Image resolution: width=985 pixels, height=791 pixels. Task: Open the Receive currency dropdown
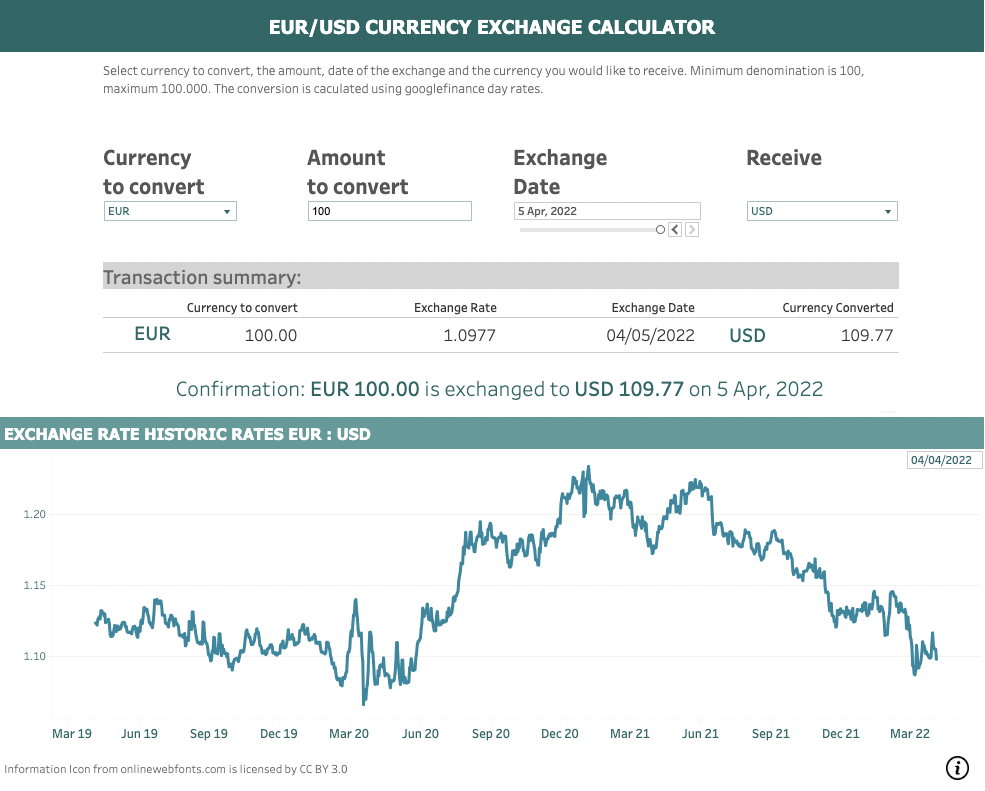click(822, 212)
